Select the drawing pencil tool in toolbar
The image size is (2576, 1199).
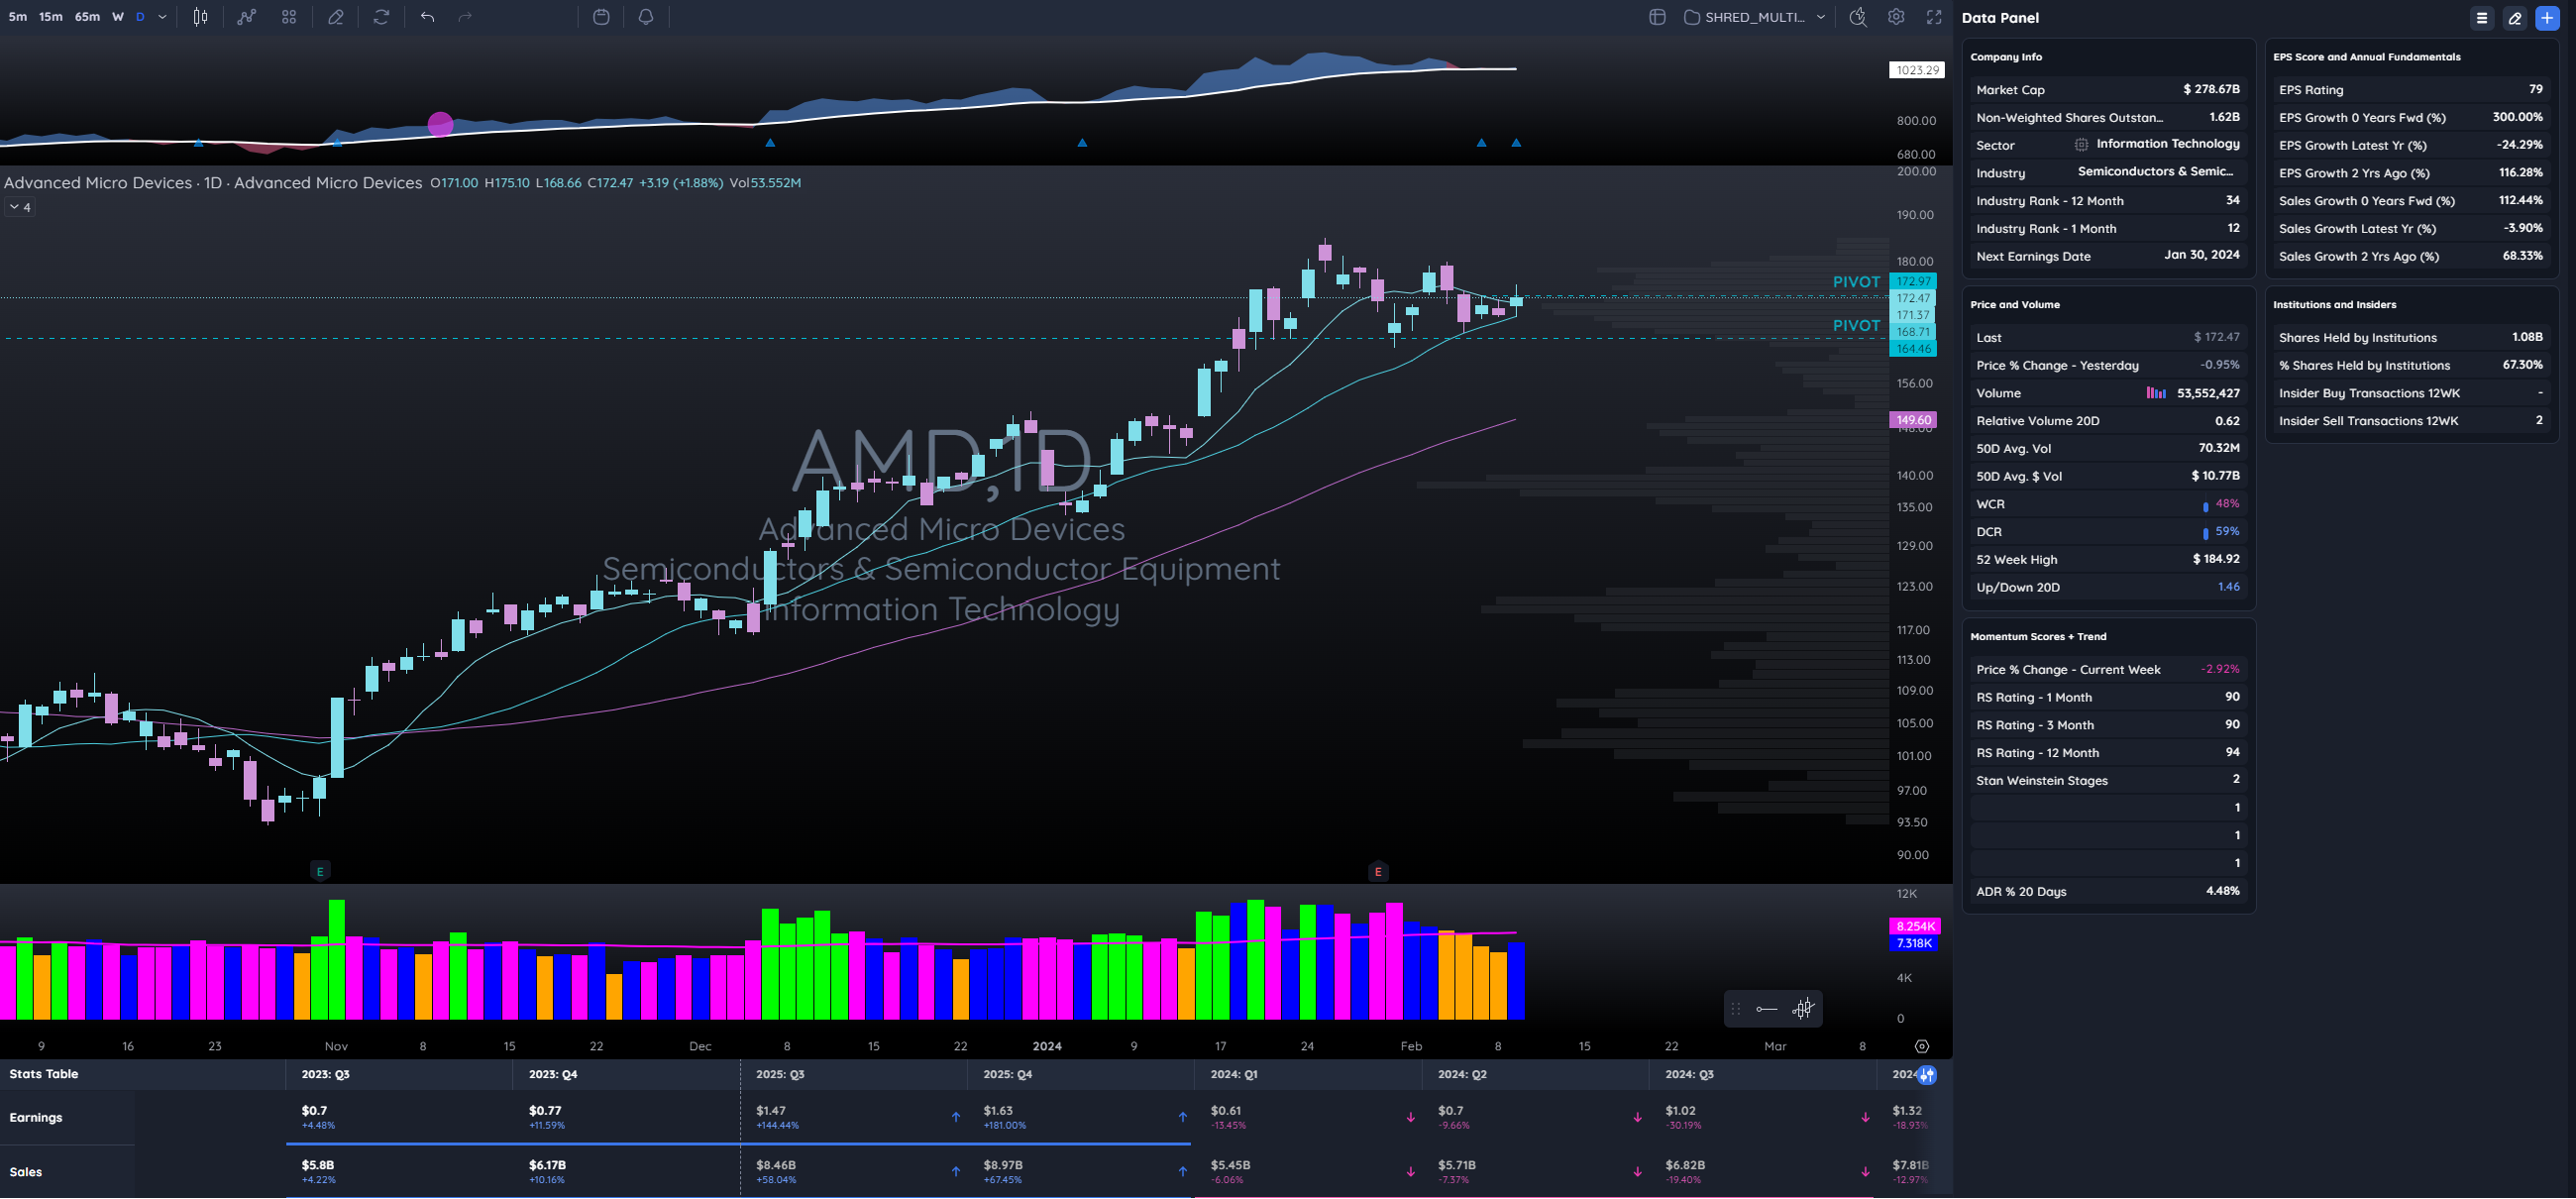[336, 17]
